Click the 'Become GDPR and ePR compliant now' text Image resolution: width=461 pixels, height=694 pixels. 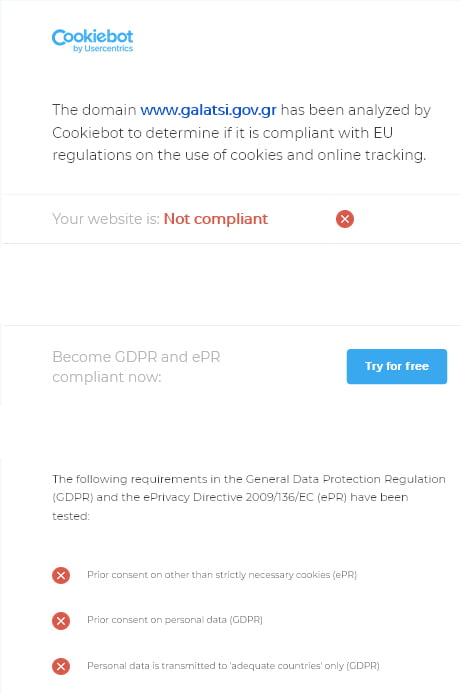pyautogui.click(x=136, y=366)
